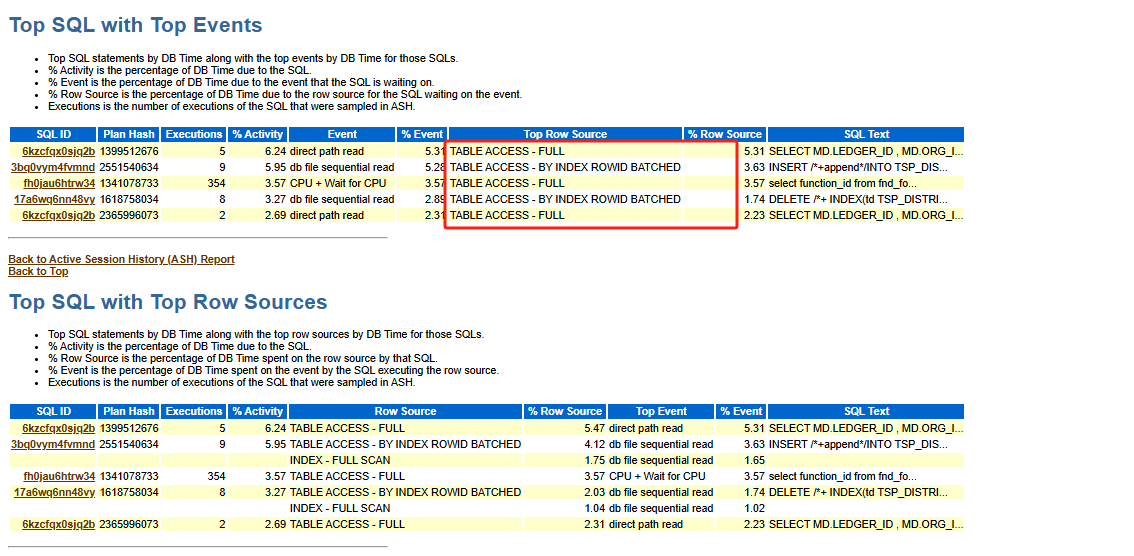
Task: Click bullet '% Row Source is the percentage of DB Time due to the row source'
Action: (285, 94)
